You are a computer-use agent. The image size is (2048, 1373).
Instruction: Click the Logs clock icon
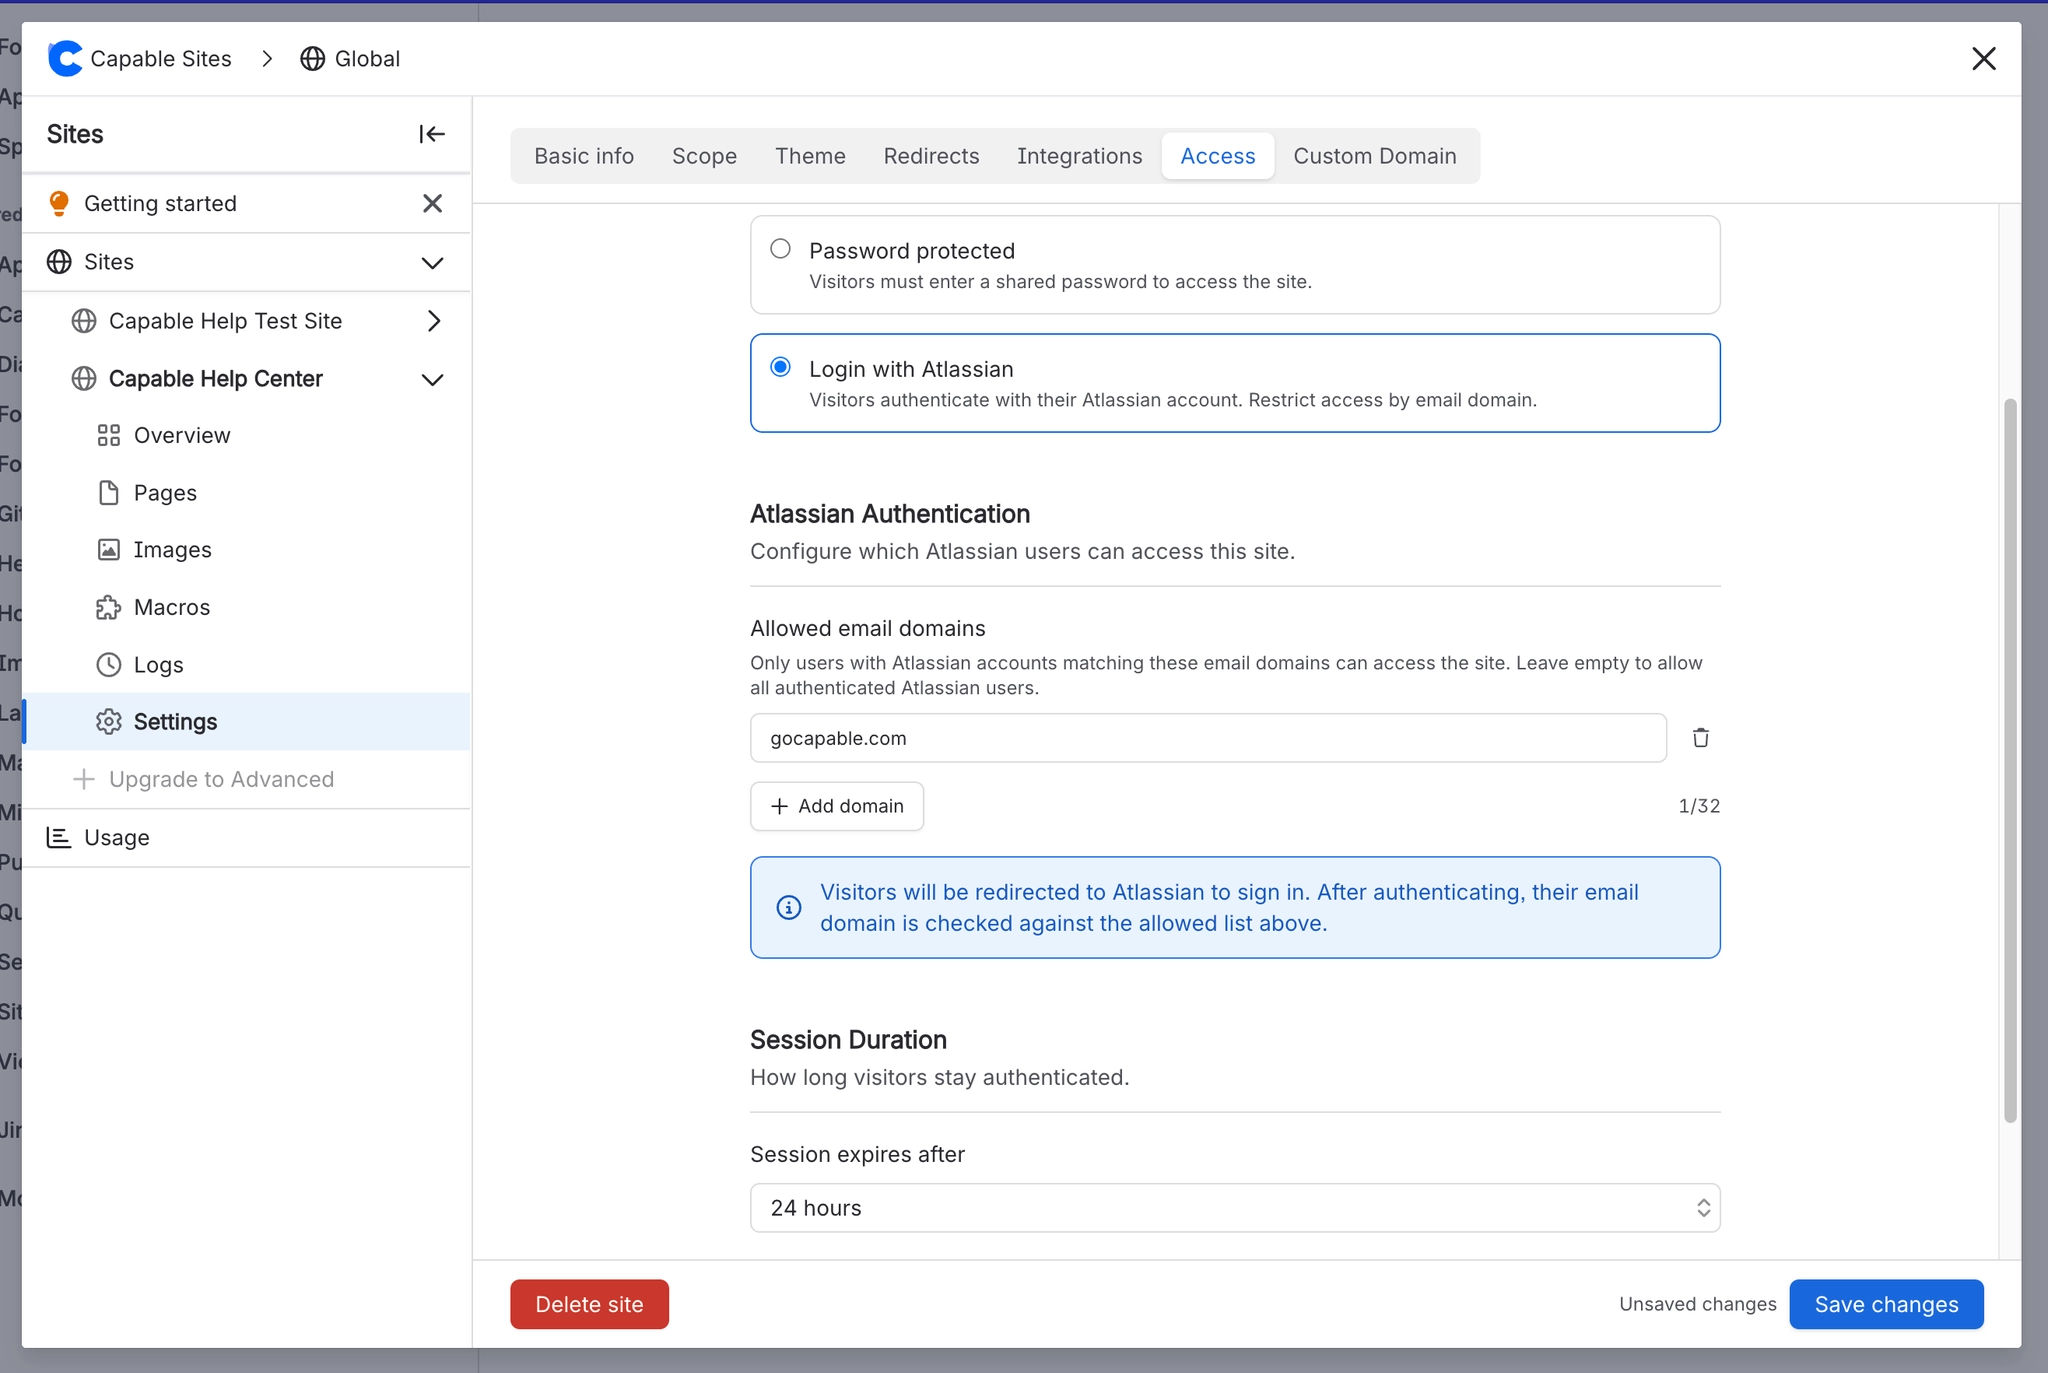[x=109, y=665]
